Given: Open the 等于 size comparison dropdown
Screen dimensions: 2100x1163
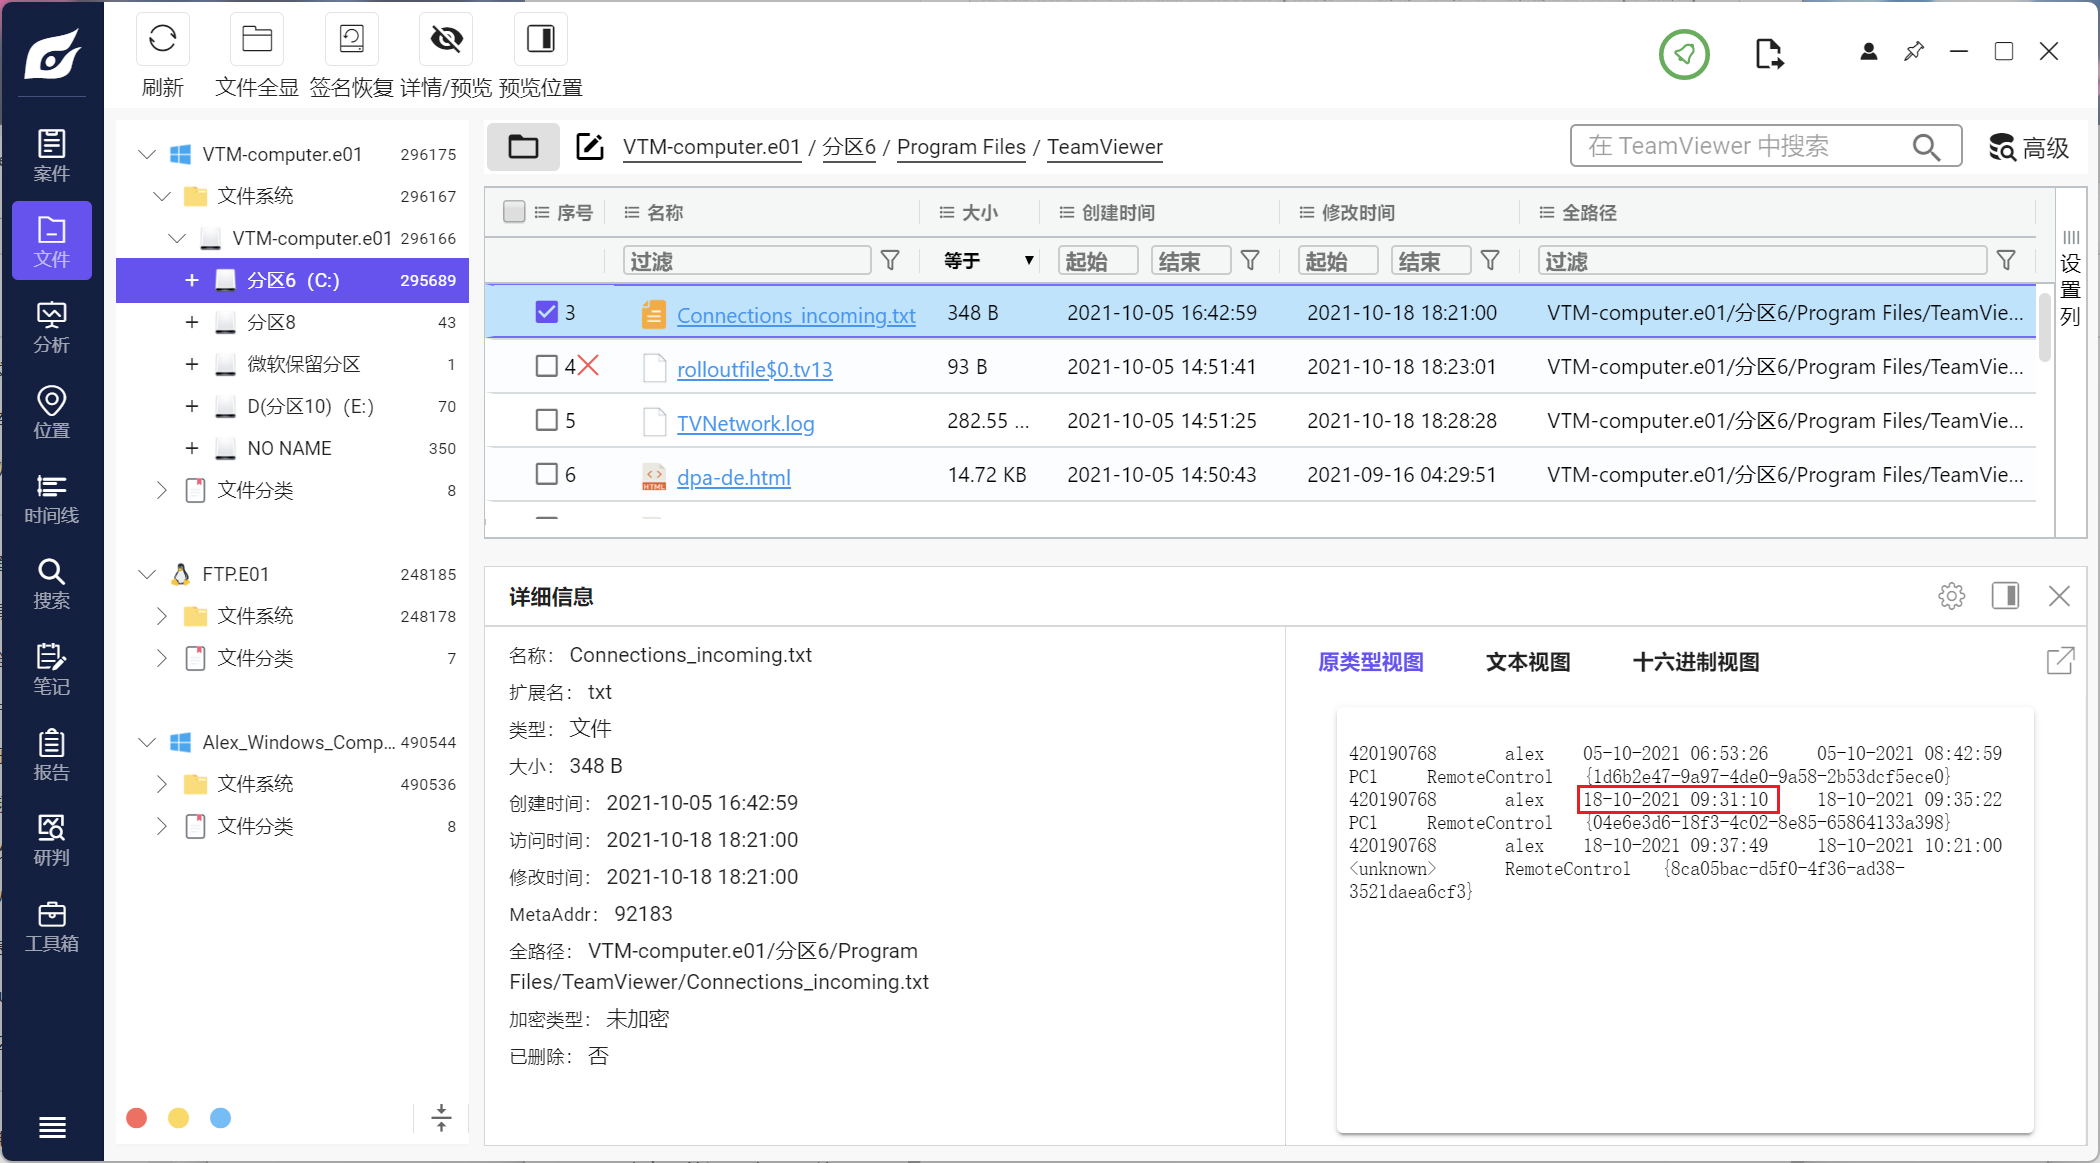Looking at the screenshot, I should (988, 261).
